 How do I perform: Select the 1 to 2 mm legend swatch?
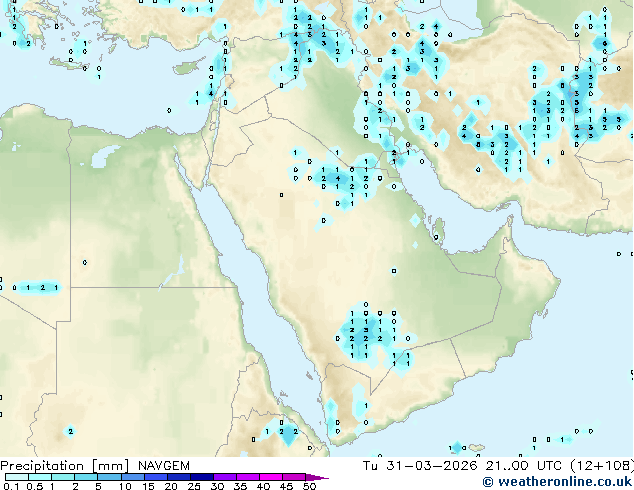[63, 477]
